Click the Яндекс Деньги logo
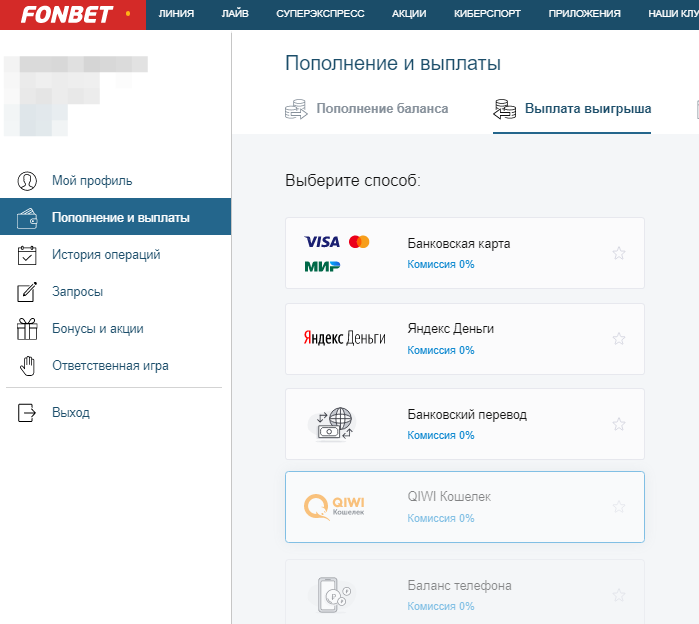Viewport: 699px width, 624px height. (x=345, y=338)
